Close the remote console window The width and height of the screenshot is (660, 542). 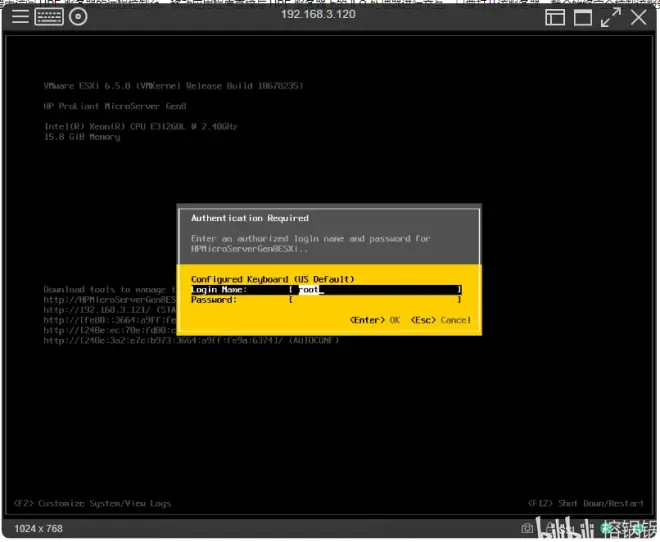[638, 18]
